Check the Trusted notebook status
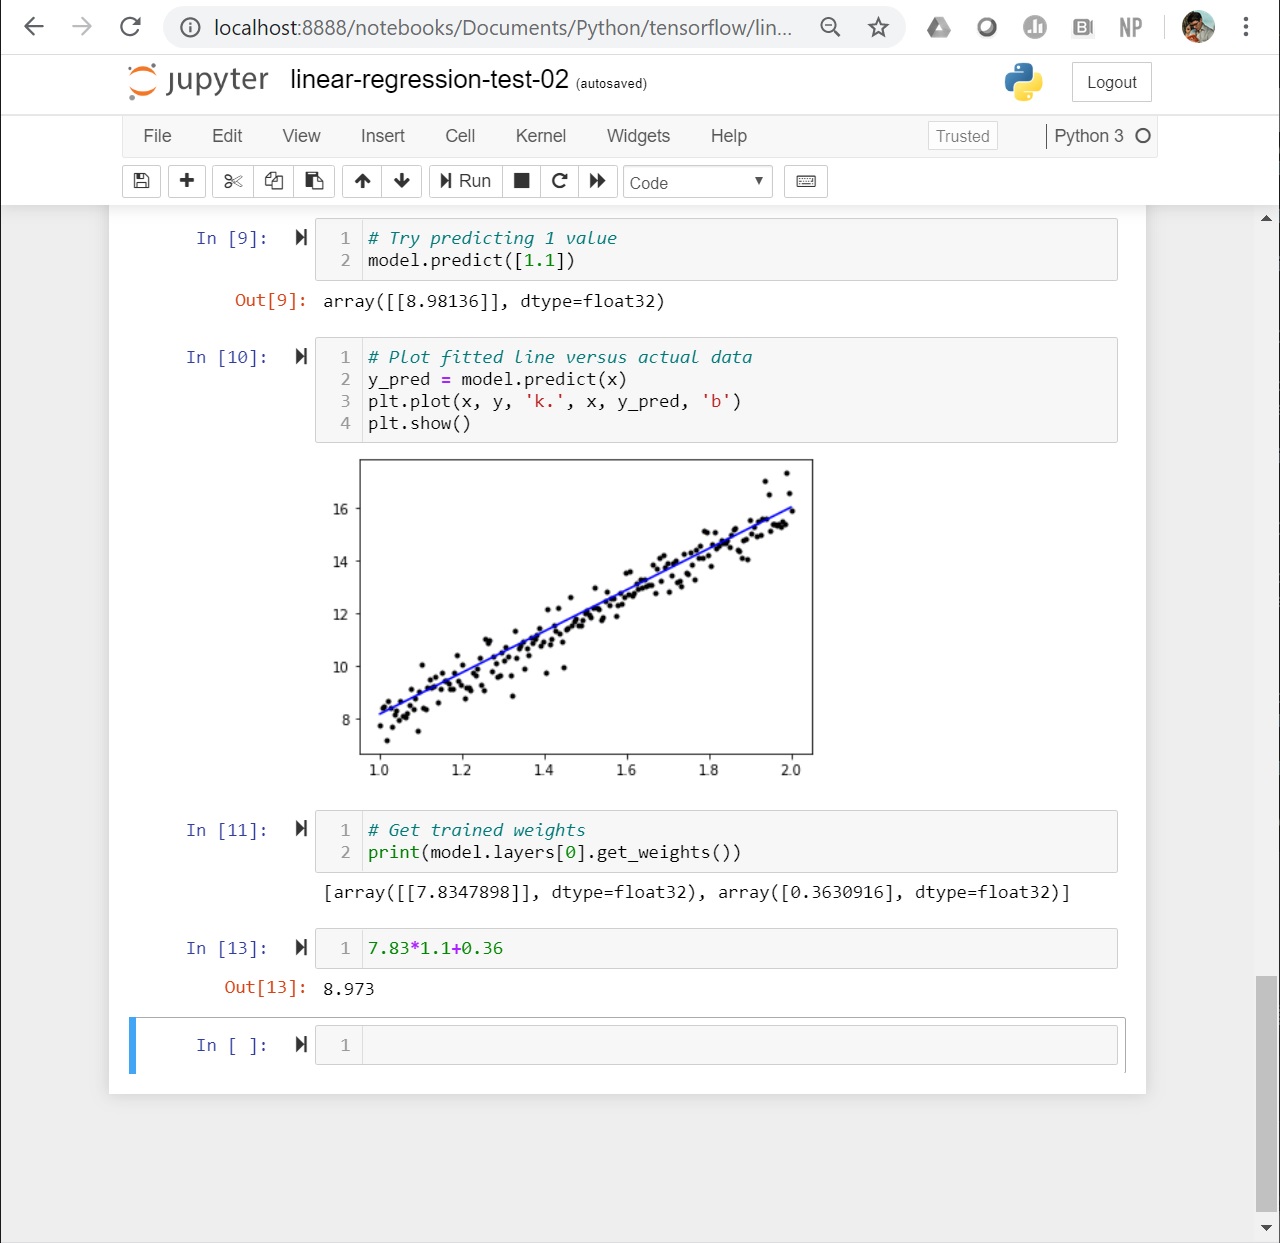The image size is (1280, 1243). pos(961,136)
